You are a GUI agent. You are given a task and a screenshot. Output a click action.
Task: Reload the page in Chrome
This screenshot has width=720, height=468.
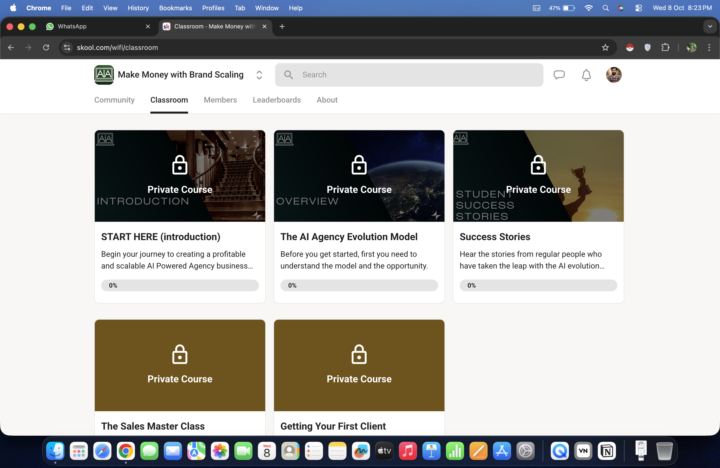[46, 47]
